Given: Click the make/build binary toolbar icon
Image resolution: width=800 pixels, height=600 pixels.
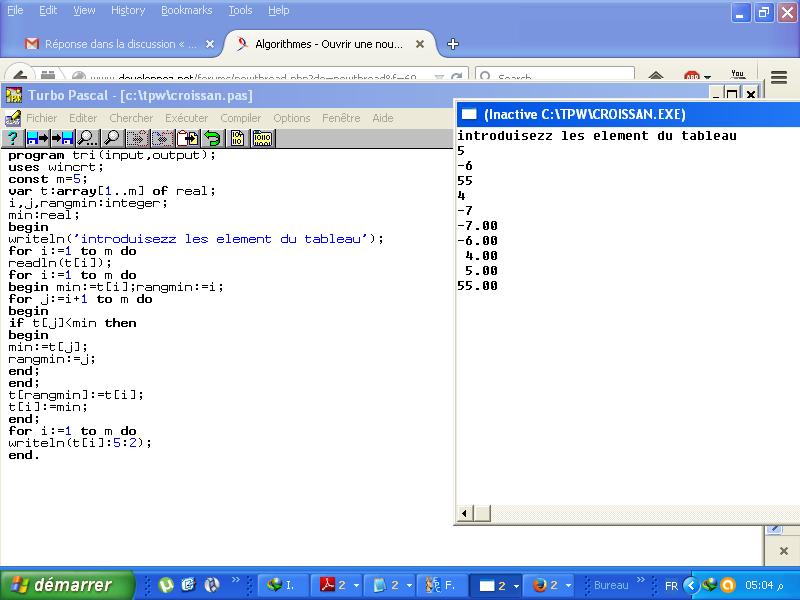Looking at the screenshot, I should (263, 138).
